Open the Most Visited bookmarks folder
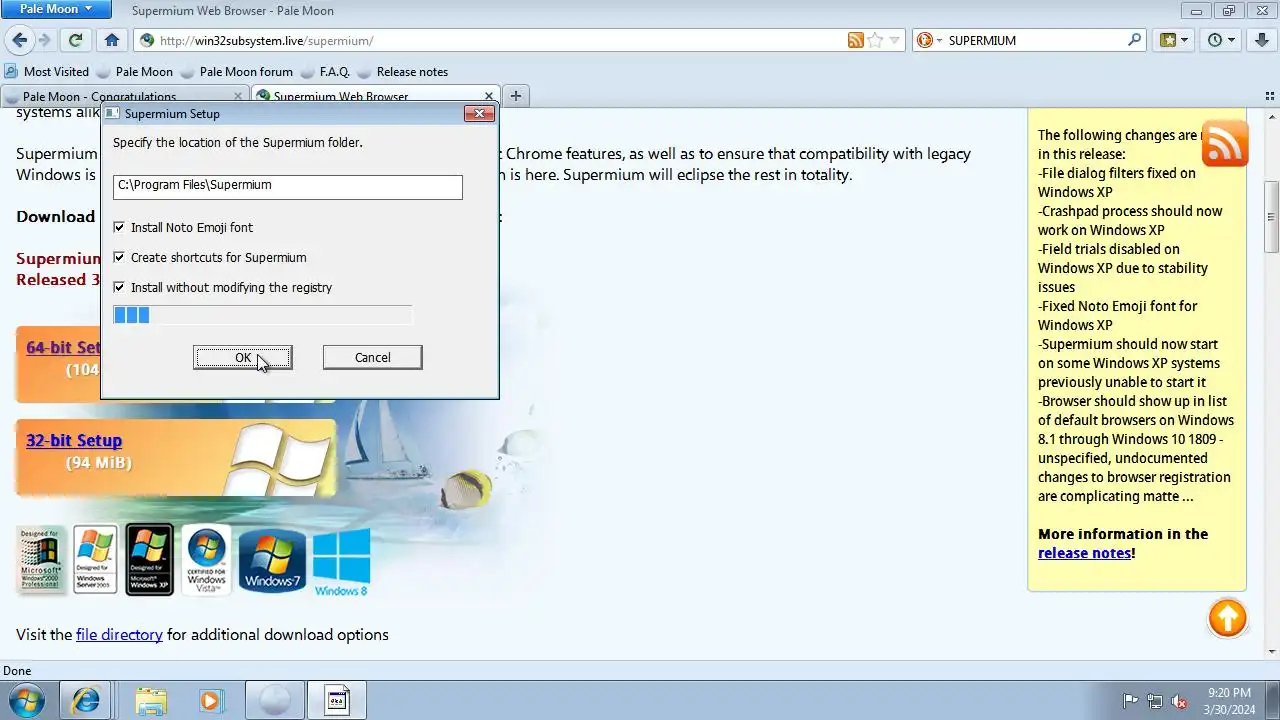This screenshot has width=1280, height=720. pyautogui.click(x=47, y=72)
